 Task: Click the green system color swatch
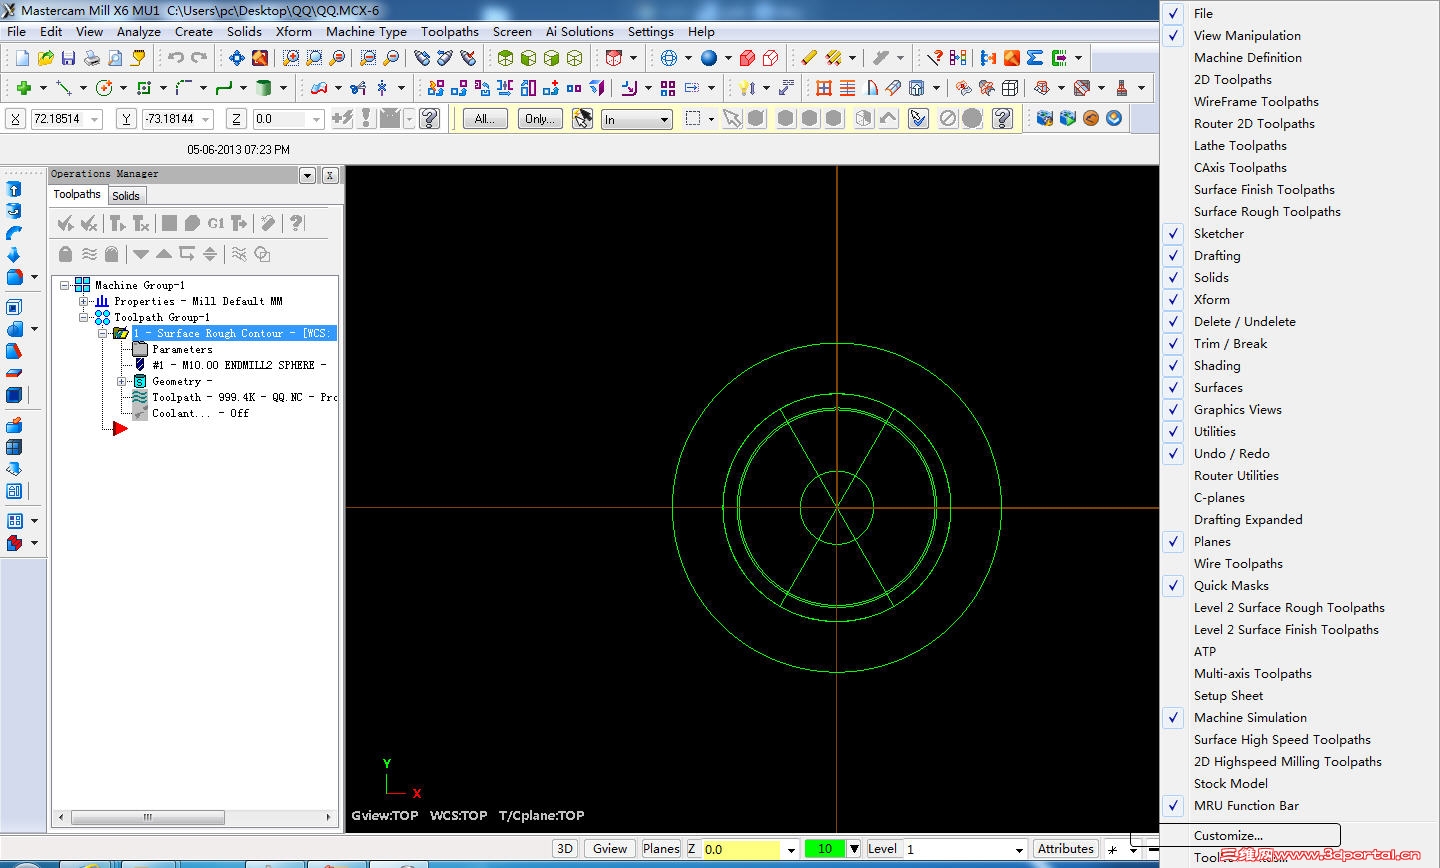[824, 849]
